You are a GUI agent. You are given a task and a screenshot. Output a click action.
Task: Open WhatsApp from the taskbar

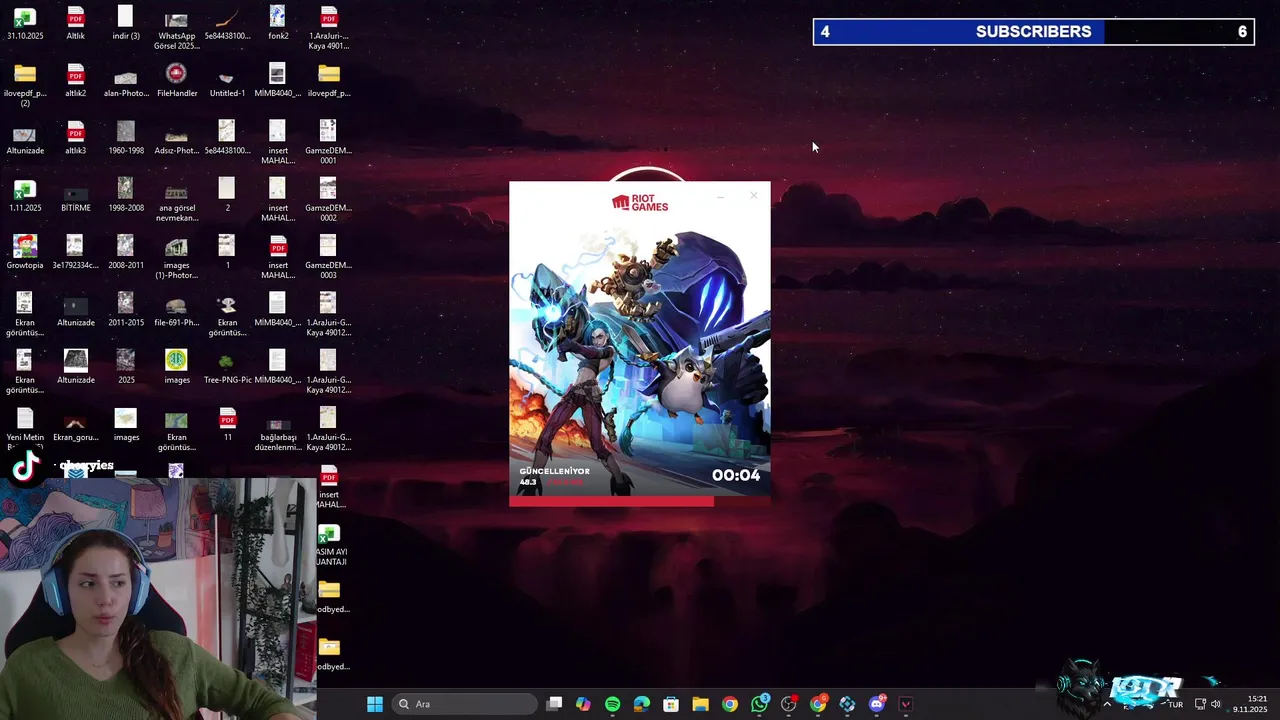(x=759, y=704)
